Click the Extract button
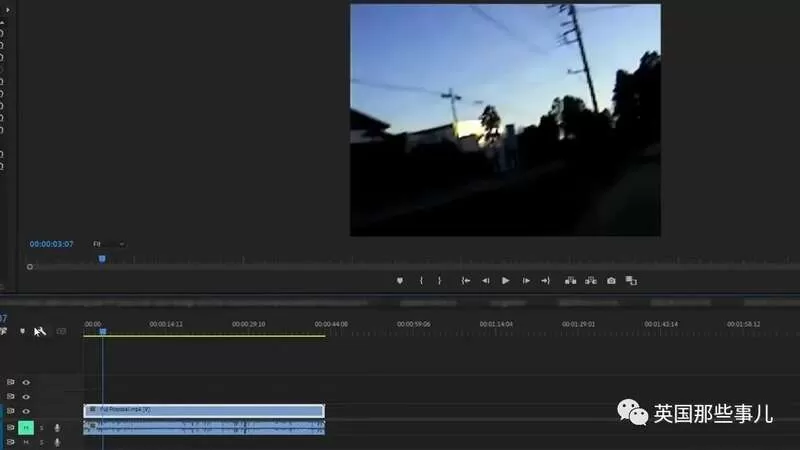The height and width of the screenshot is (450, 800). click(591, 281)
